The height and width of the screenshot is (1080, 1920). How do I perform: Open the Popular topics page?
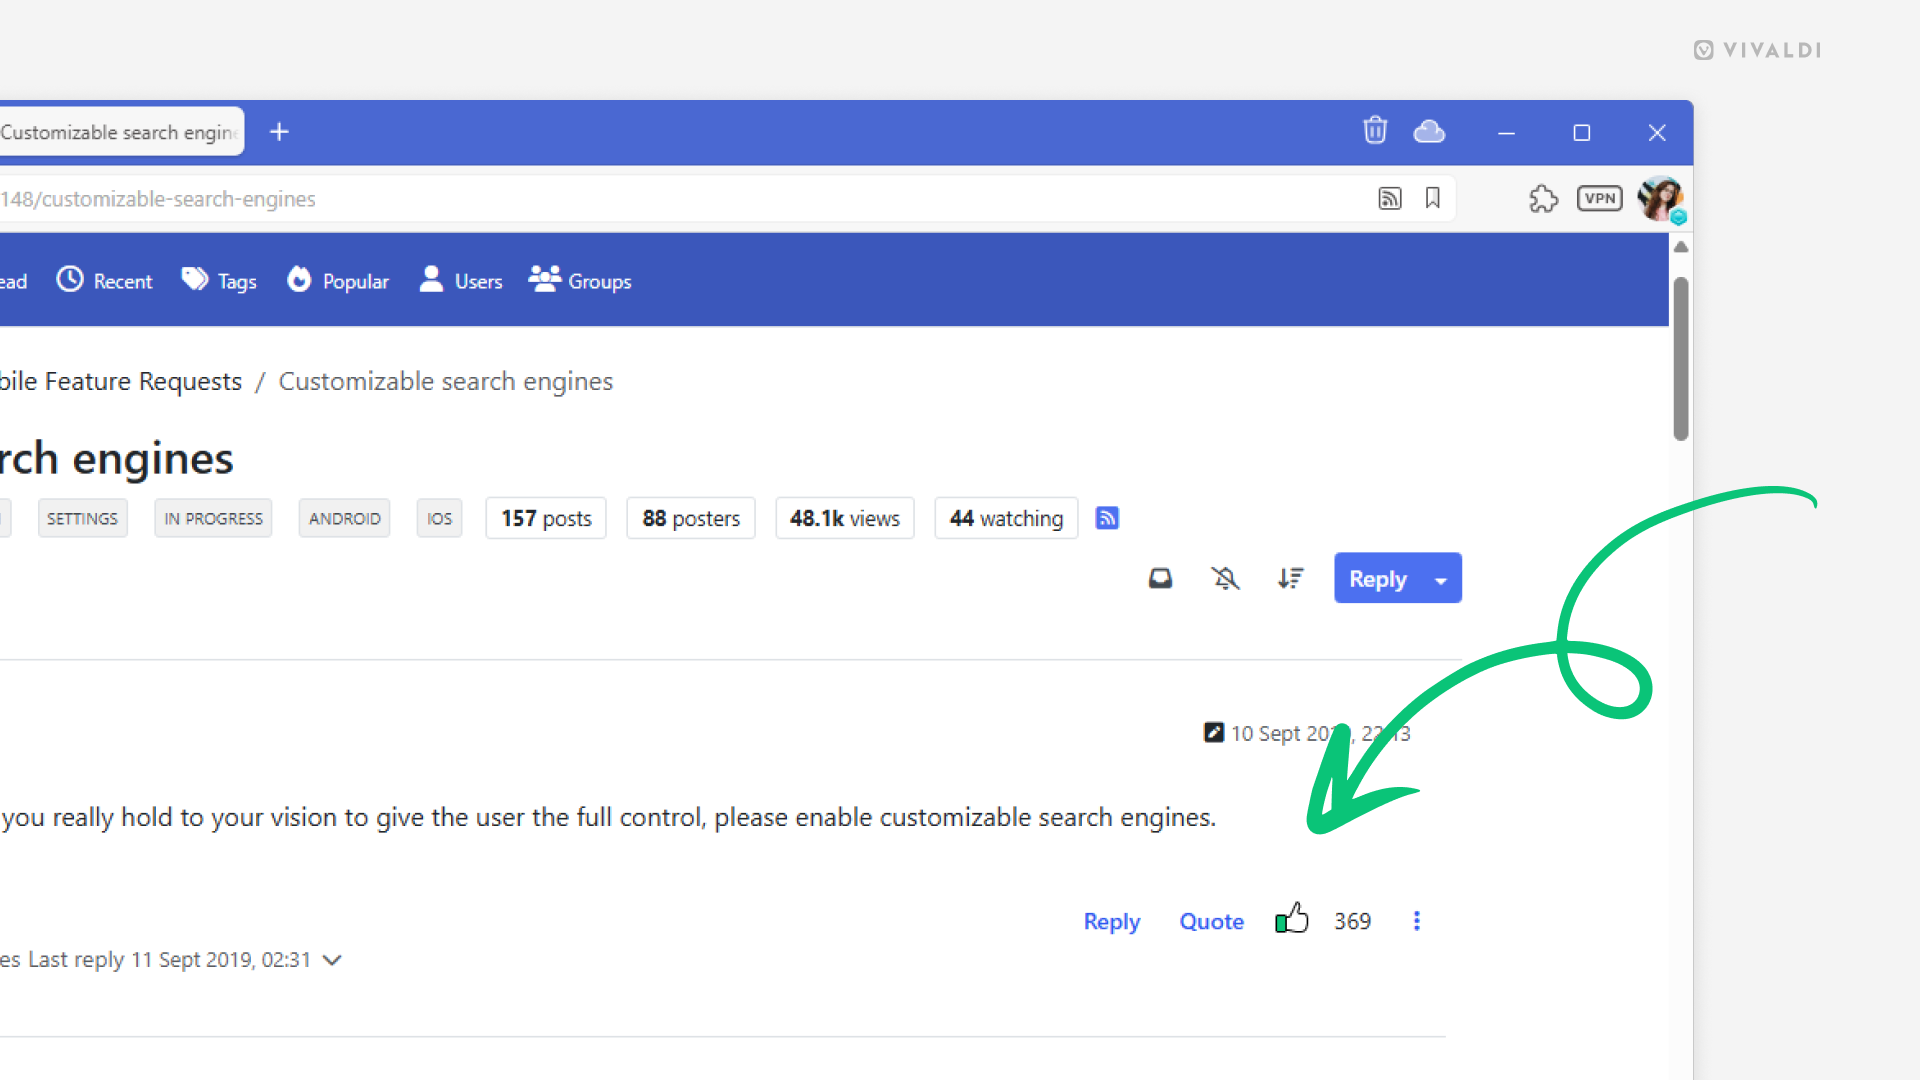click(x=338, y=281)
